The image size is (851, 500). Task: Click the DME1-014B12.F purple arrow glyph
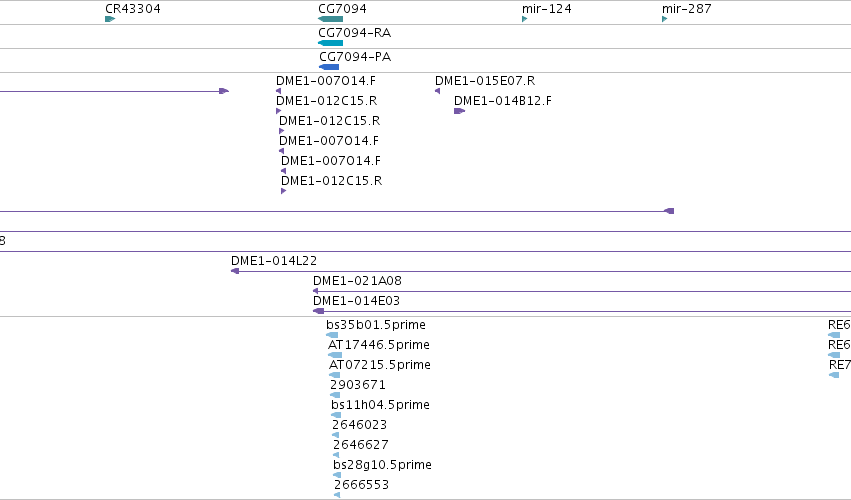pyautogui.click(x=460, y=111)
